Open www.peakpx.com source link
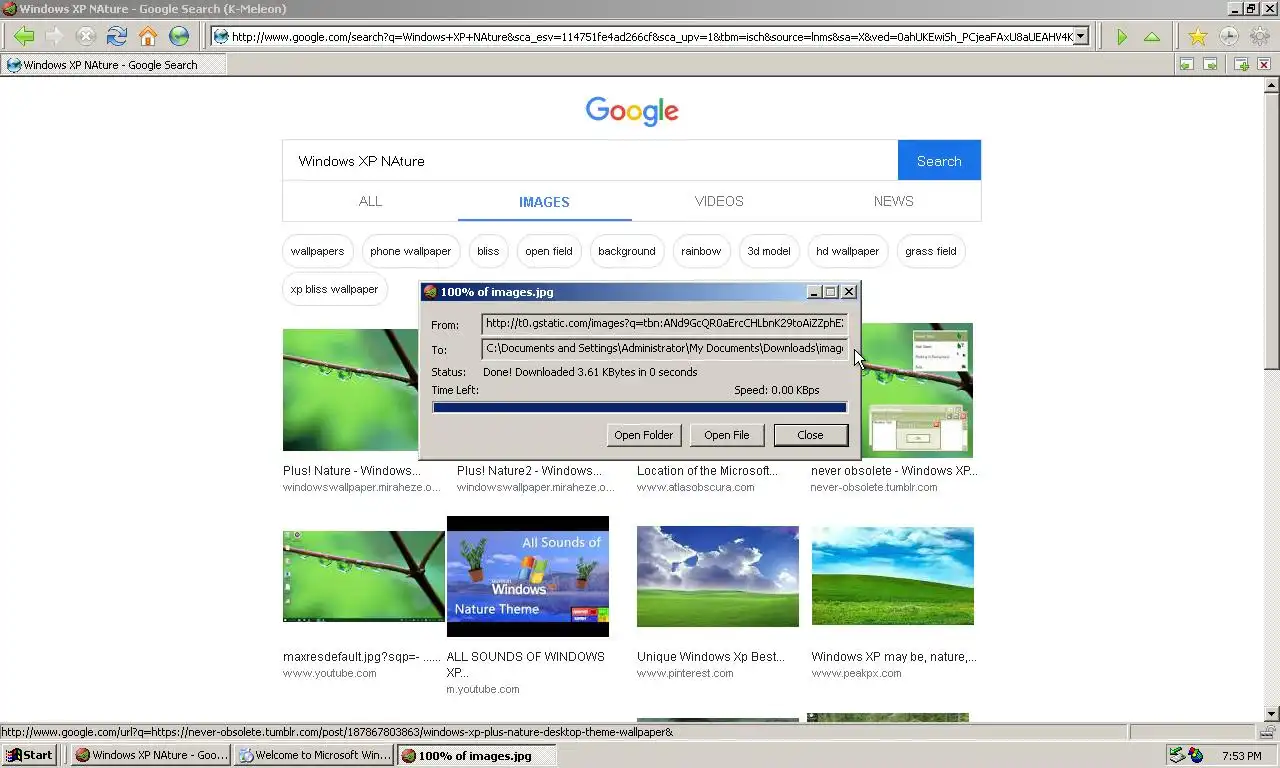This screenshot has height=768, width=1280. pyautogui.click(x=857, y=673)
